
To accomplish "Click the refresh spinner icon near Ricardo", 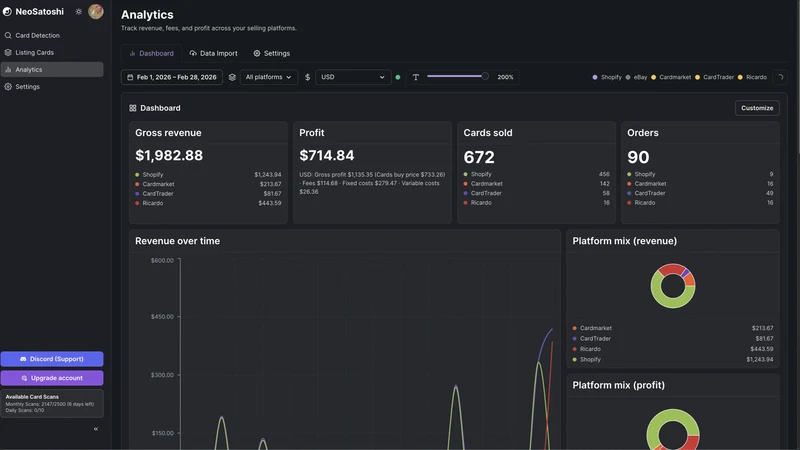I will (x=781, y=77).
